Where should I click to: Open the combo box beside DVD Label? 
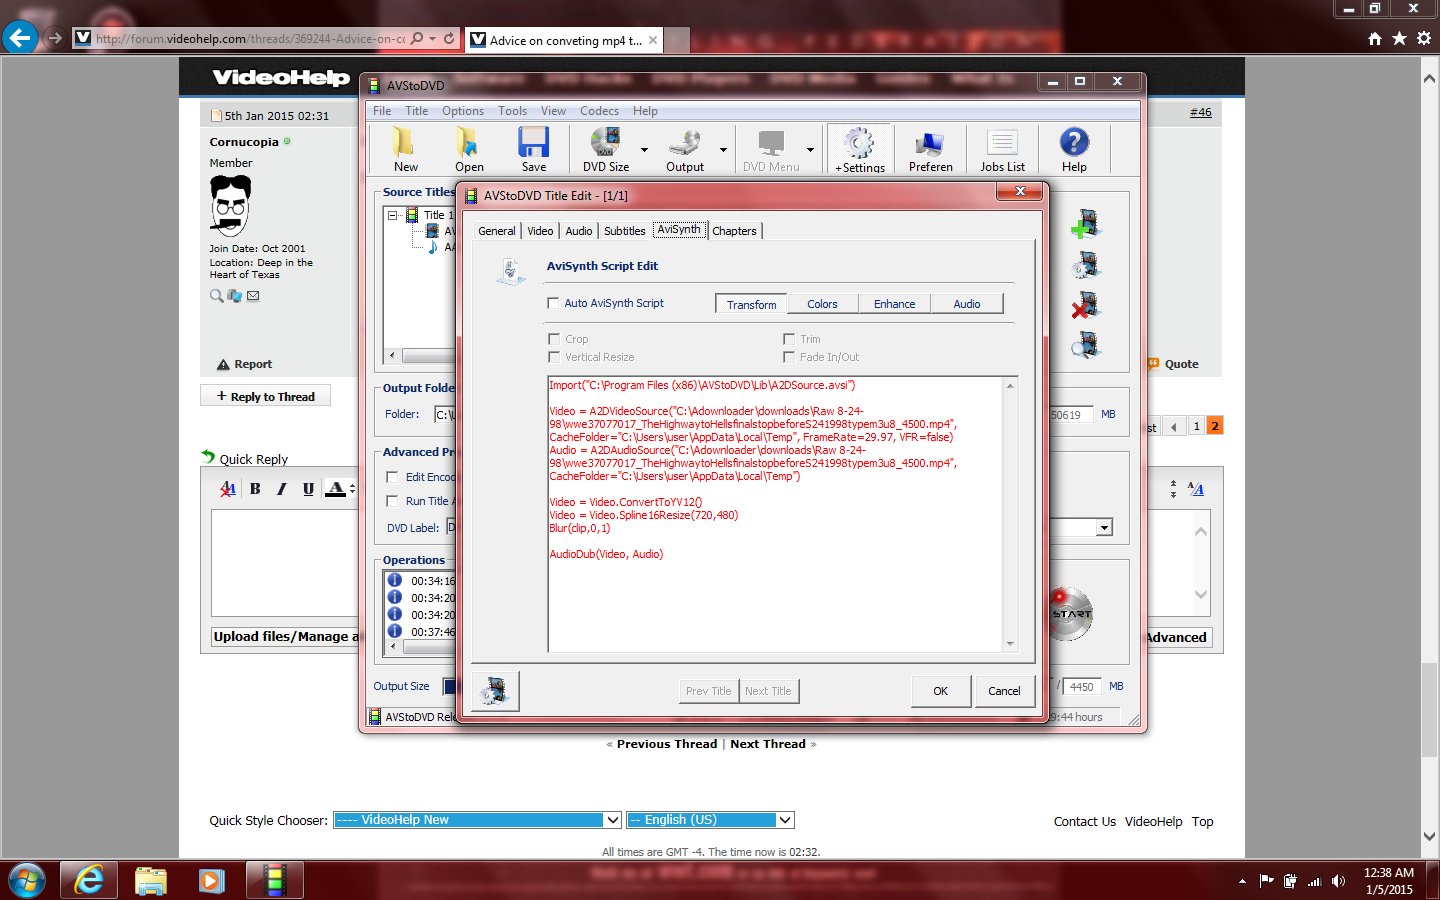1104,528
